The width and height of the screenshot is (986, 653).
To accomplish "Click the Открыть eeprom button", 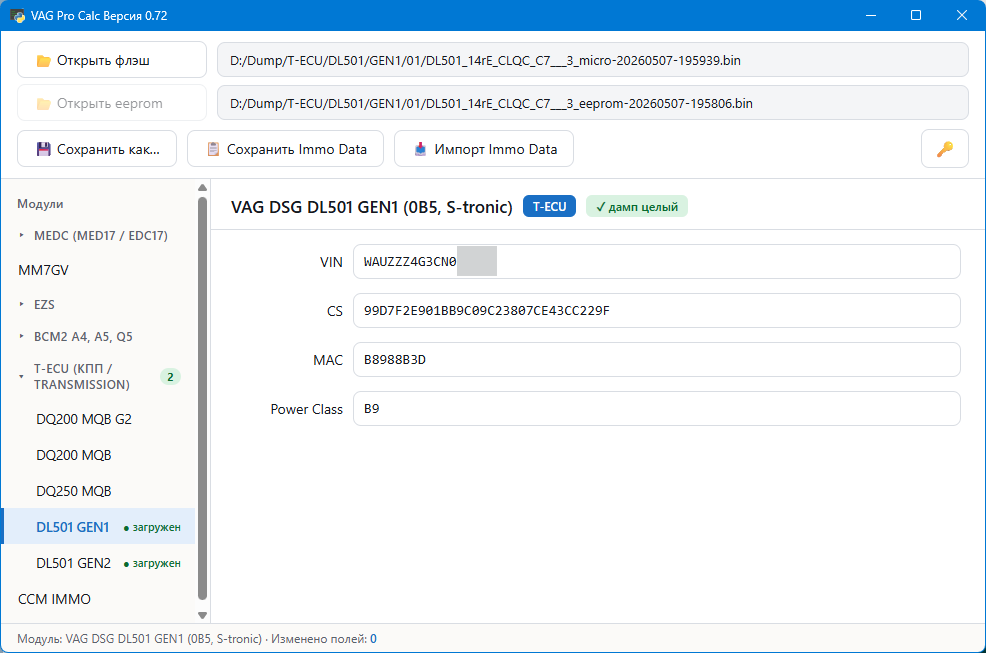I will [112, 103].
